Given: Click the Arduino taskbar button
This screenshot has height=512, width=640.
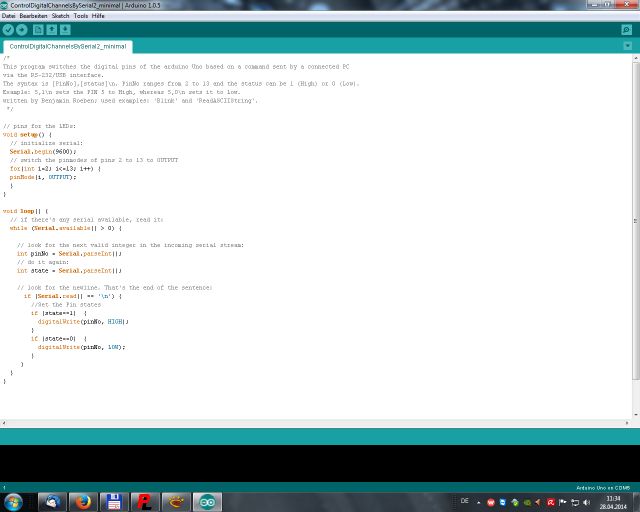Looking at the screenshot, I should pos(207,502).
